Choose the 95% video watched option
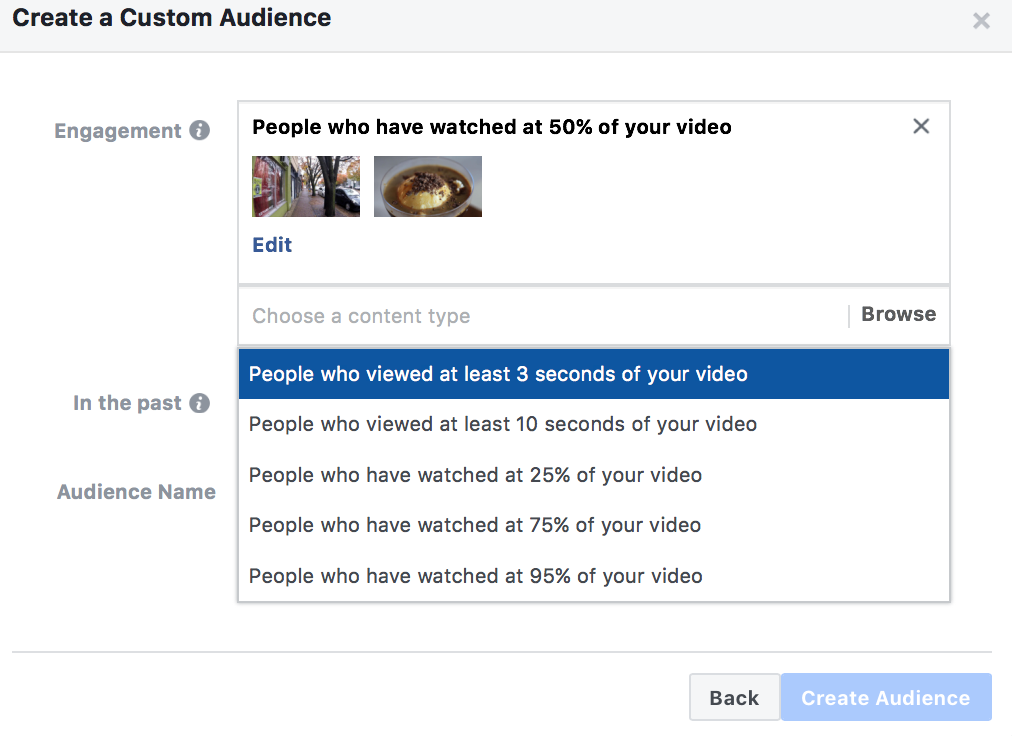The width and height of the screenshot is (1012, 736). (x=474, y=575)
